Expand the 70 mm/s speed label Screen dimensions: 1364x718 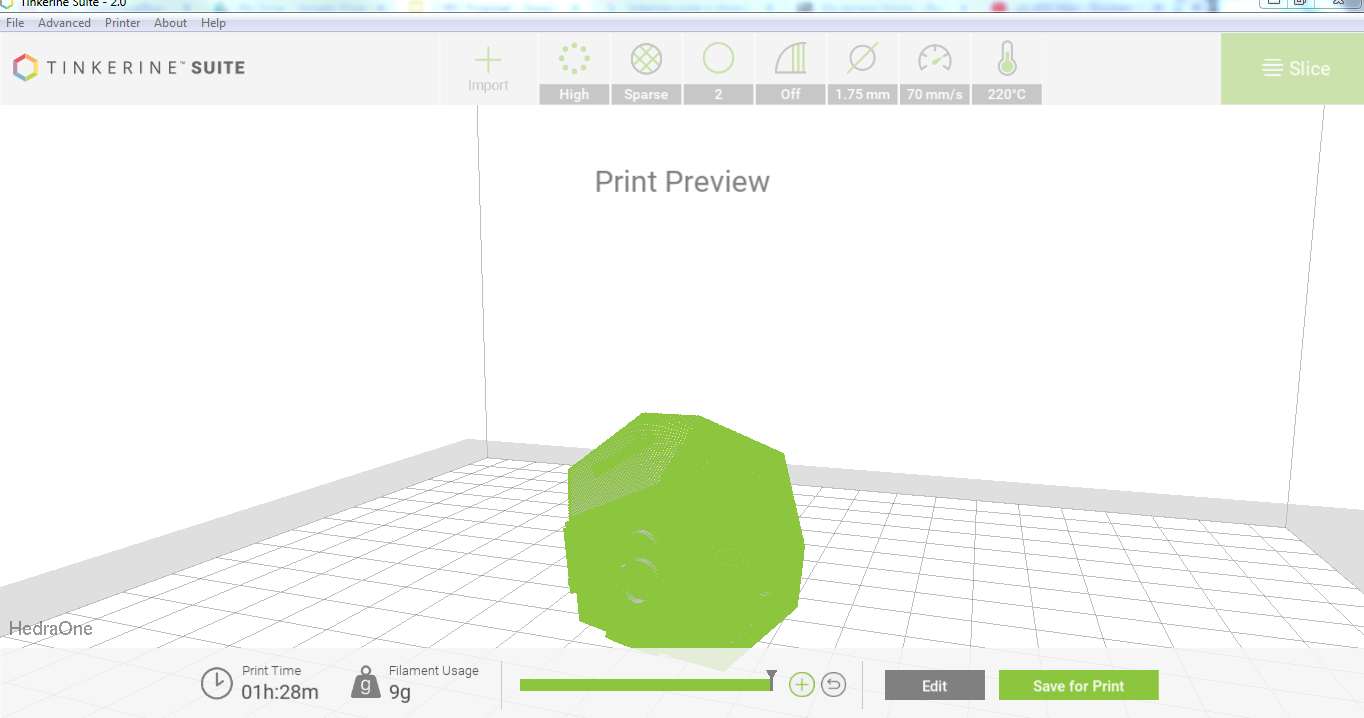[x=934, y=95]
